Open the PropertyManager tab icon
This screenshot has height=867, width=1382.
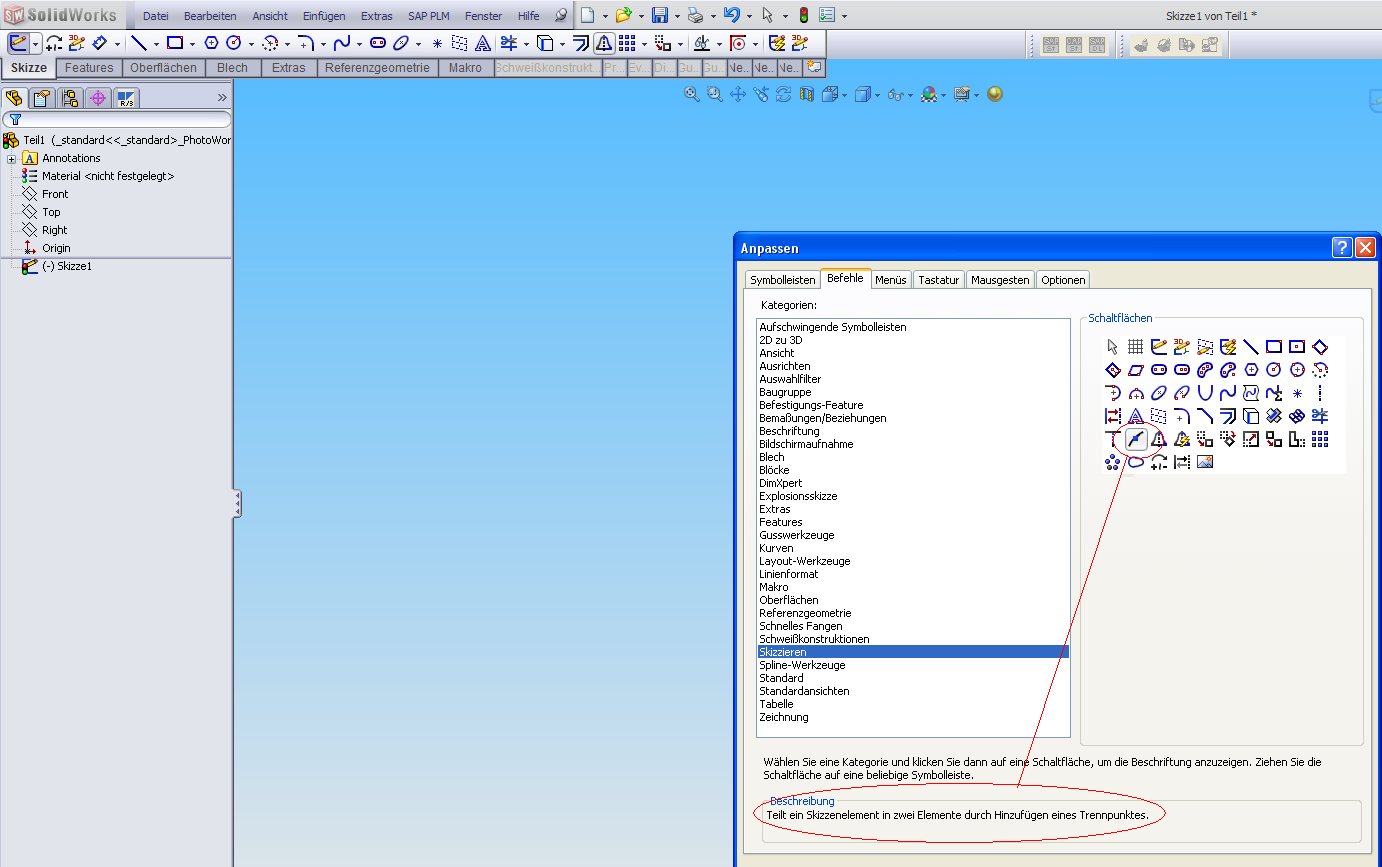click(41, 98)
